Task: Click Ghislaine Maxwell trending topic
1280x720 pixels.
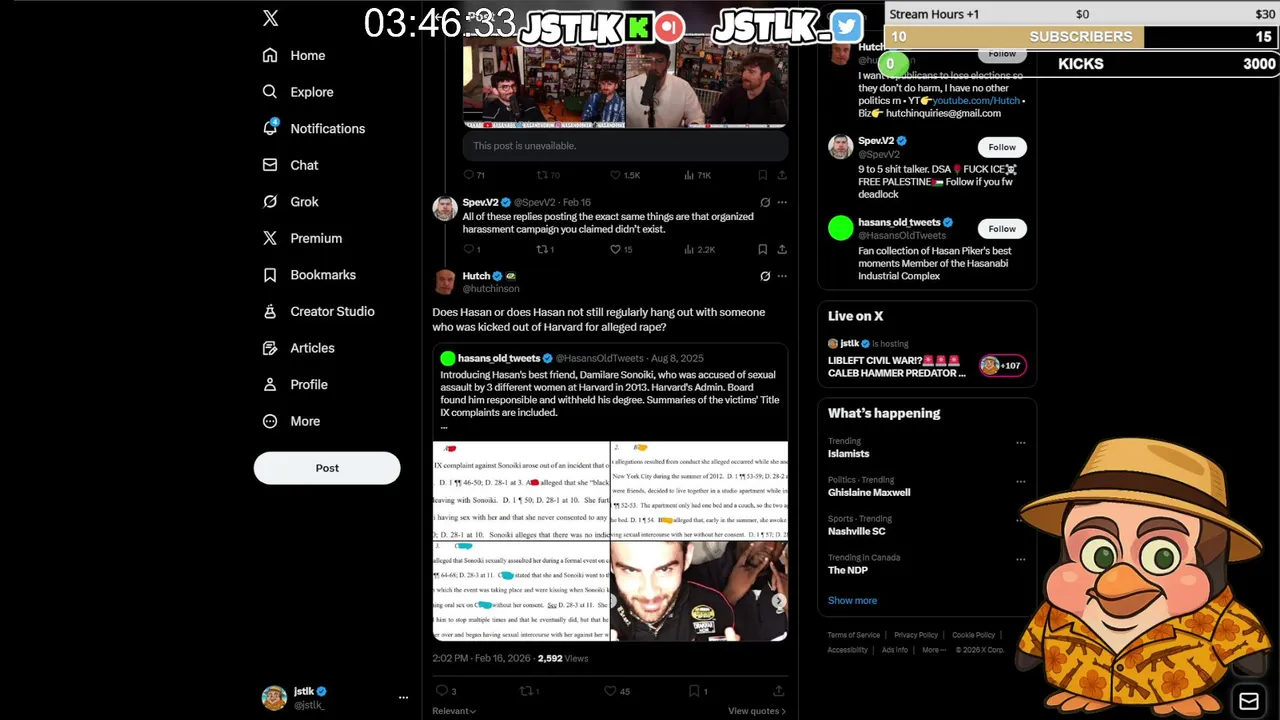Action: (x=869, y=493)
